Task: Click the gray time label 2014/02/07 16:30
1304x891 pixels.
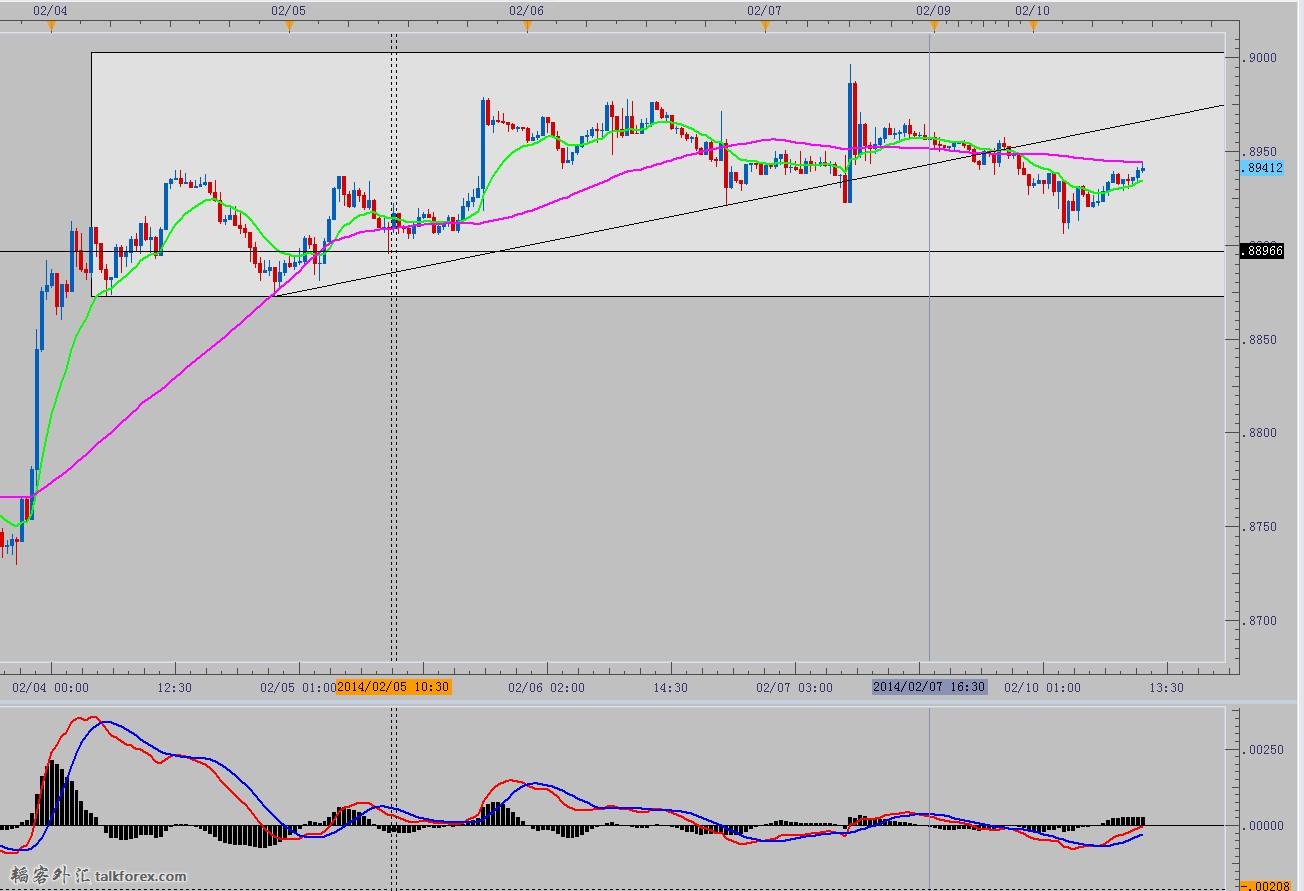Action: (x=930, y=687)
